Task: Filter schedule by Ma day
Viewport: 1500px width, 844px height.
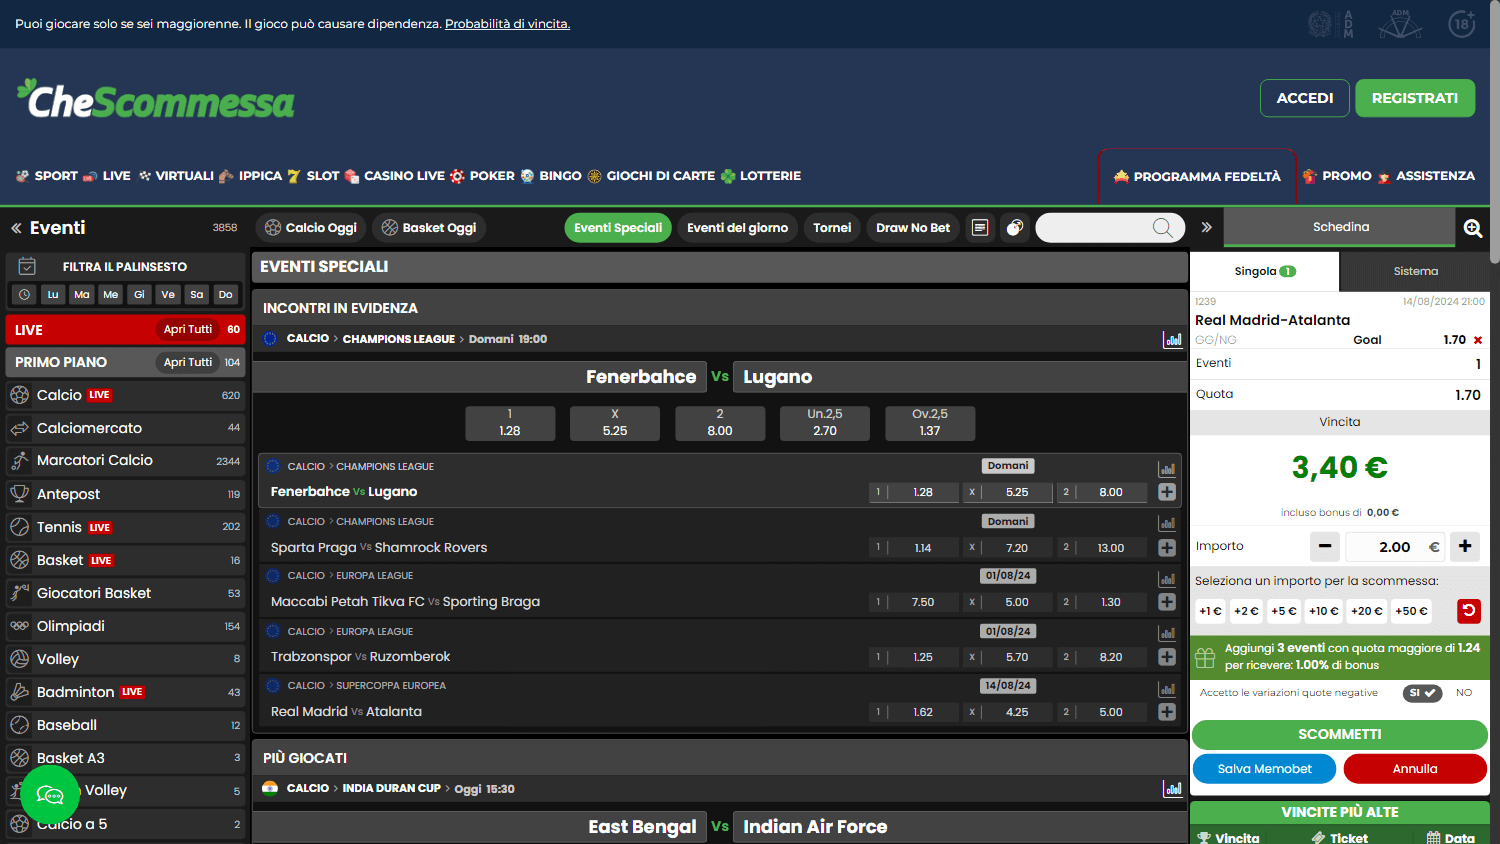Action: [x=82, y=294]
